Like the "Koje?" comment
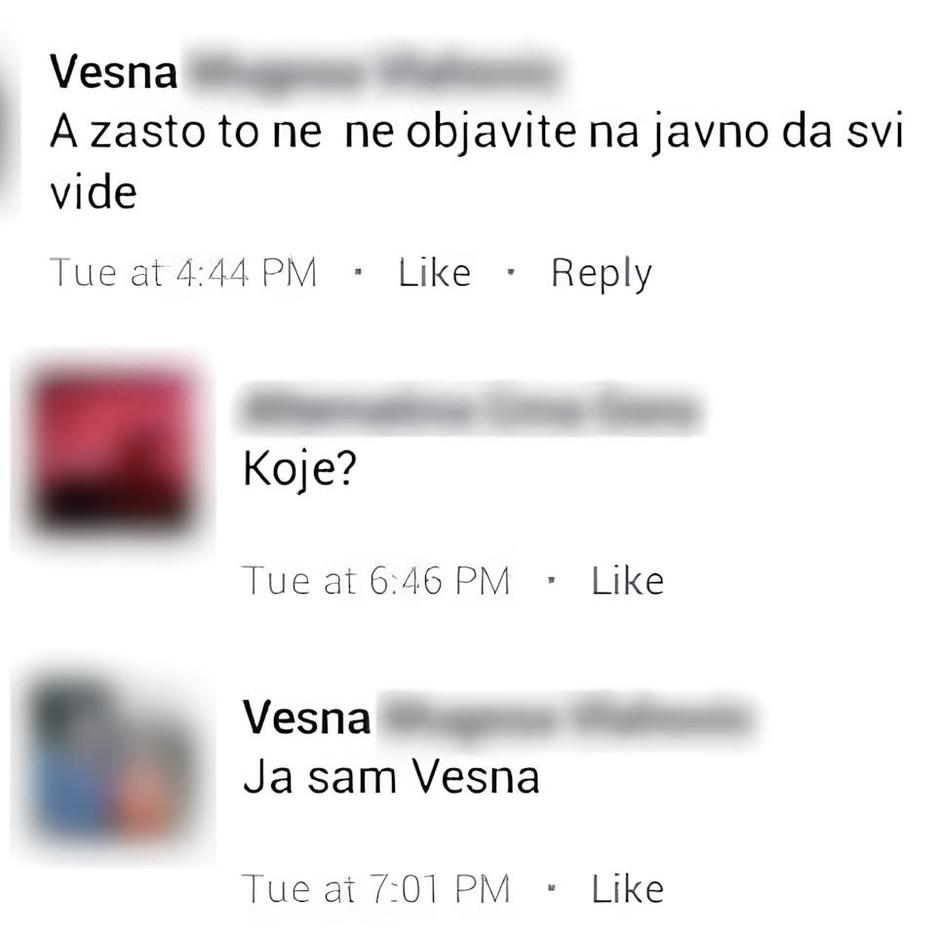This screenshot has width=940, height=933. (x=628, y=580)
